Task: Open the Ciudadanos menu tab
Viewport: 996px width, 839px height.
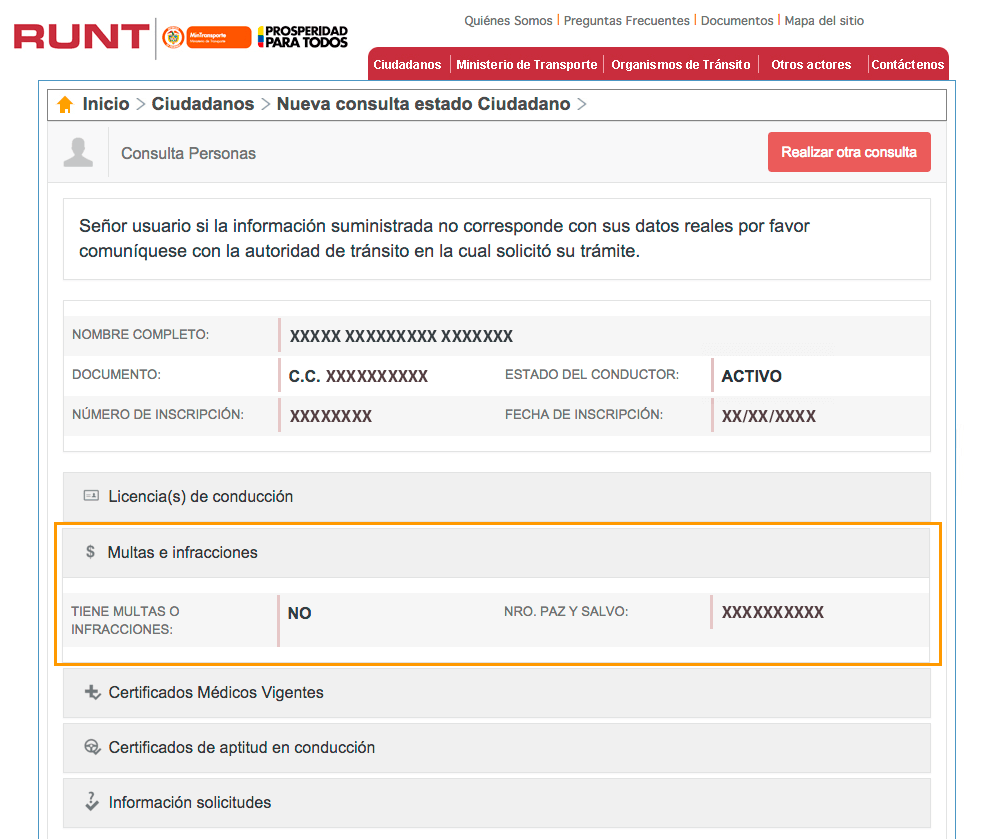Action: pos(407,64)
